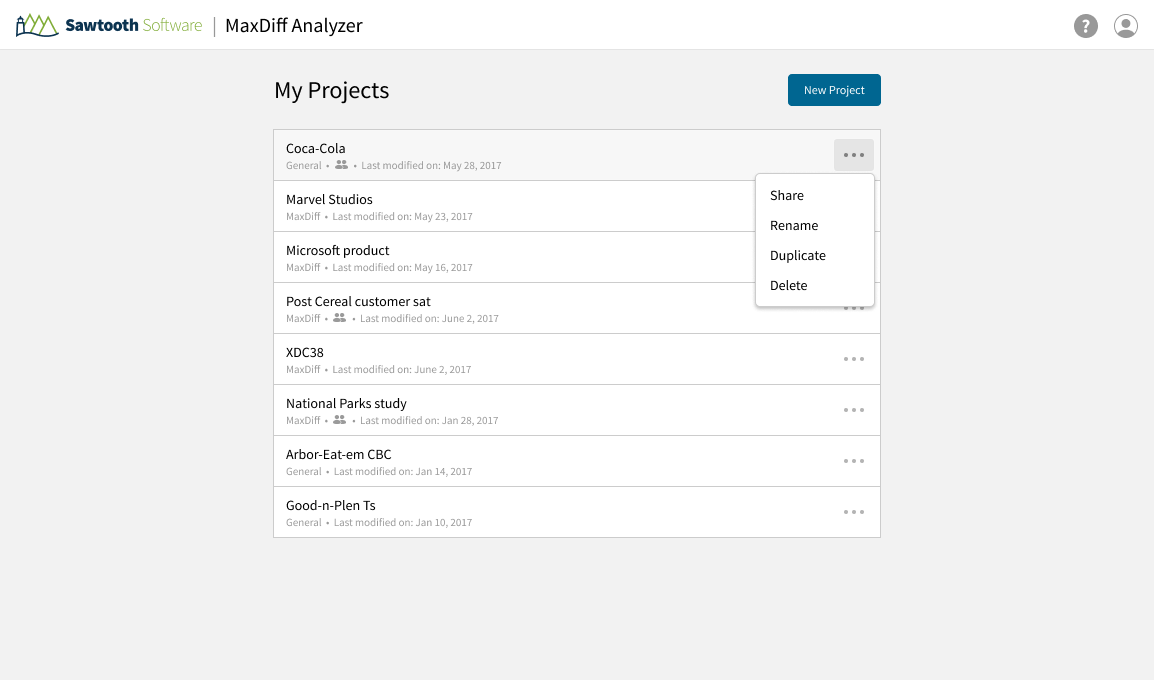Click the Sawtooth Software logo
The width and height of the screenshot is (1154, 680).
click(x=109, y=26)
